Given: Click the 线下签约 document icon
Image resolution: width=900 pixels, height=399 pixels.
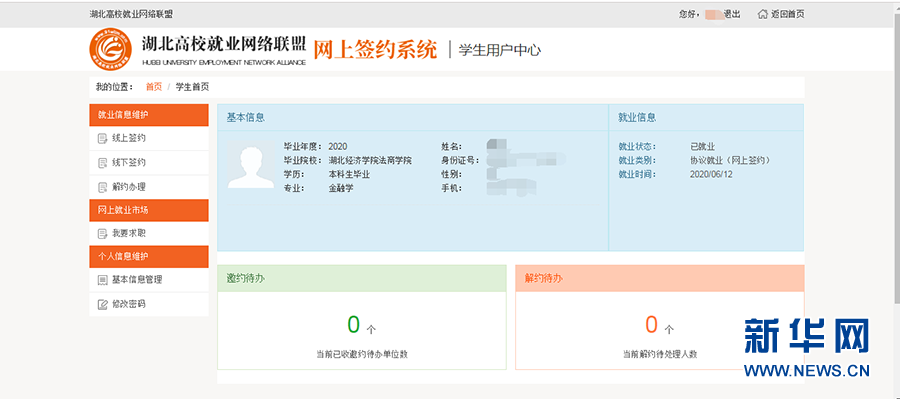Looking at the screenshot, I should click(103, 162).
